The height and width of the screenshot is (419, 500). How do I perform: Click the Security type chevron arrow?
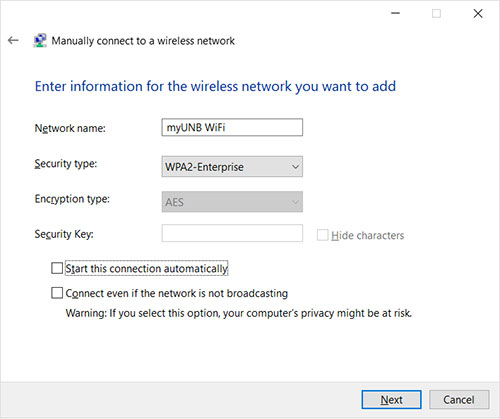[295, 166]
